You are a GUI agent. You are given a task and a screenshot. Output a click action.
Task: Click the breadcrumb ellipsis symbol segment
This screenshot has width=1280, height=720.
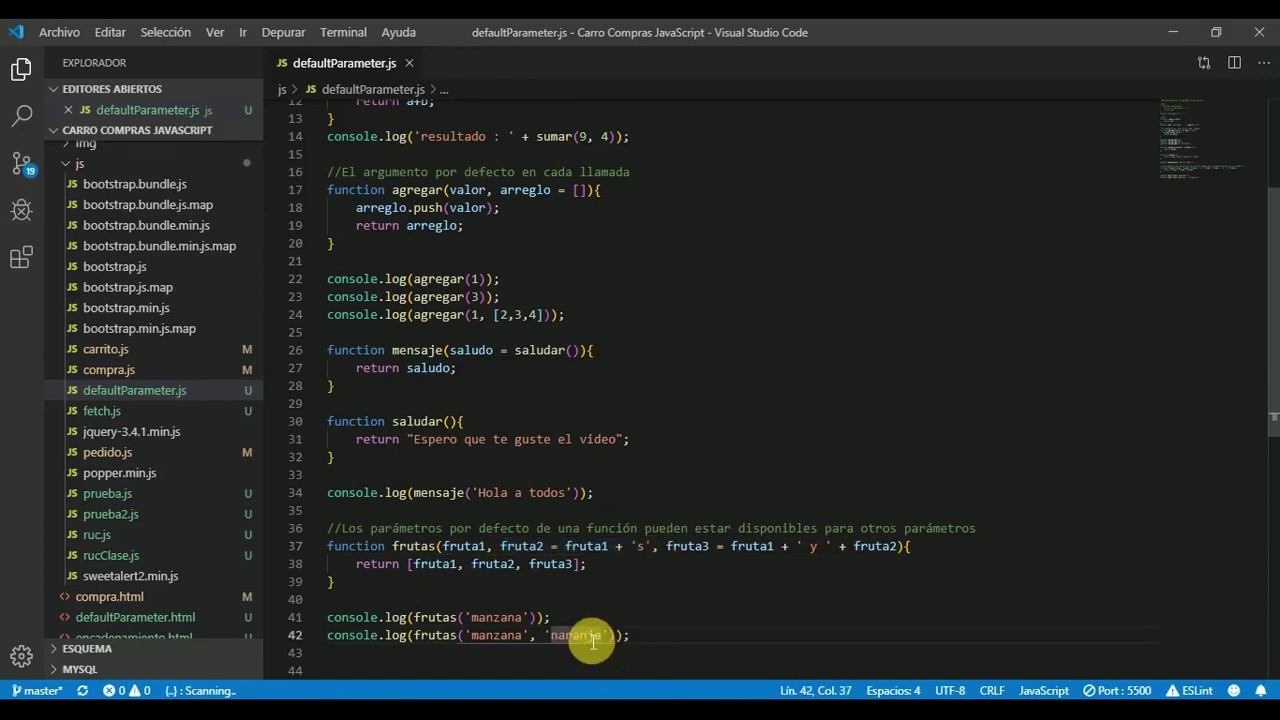444,90
